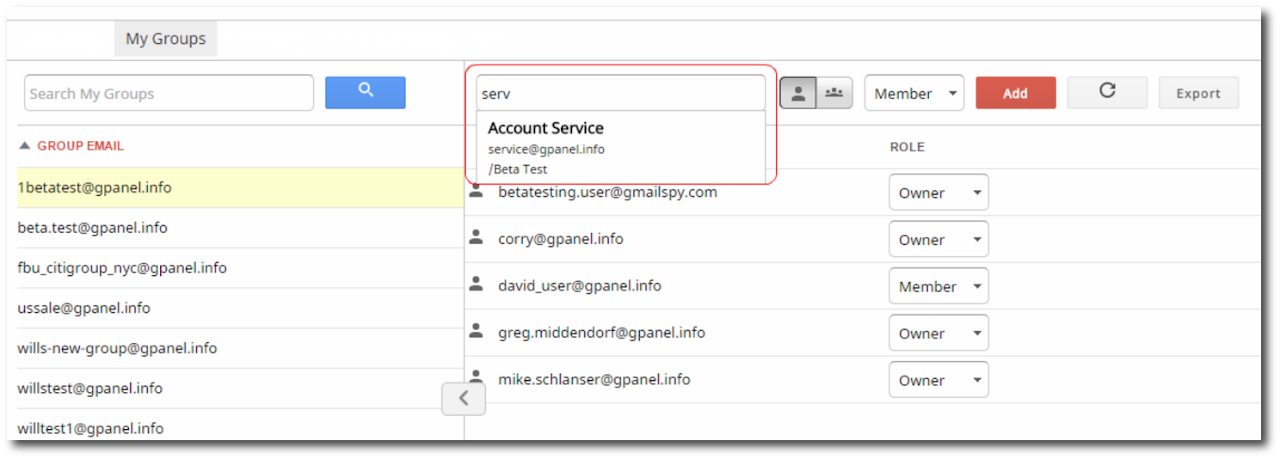The height and width of the screenshot is (459, 1280).
Task: Choose Account Service from the suggestion list
Action: tap(546, 128)
